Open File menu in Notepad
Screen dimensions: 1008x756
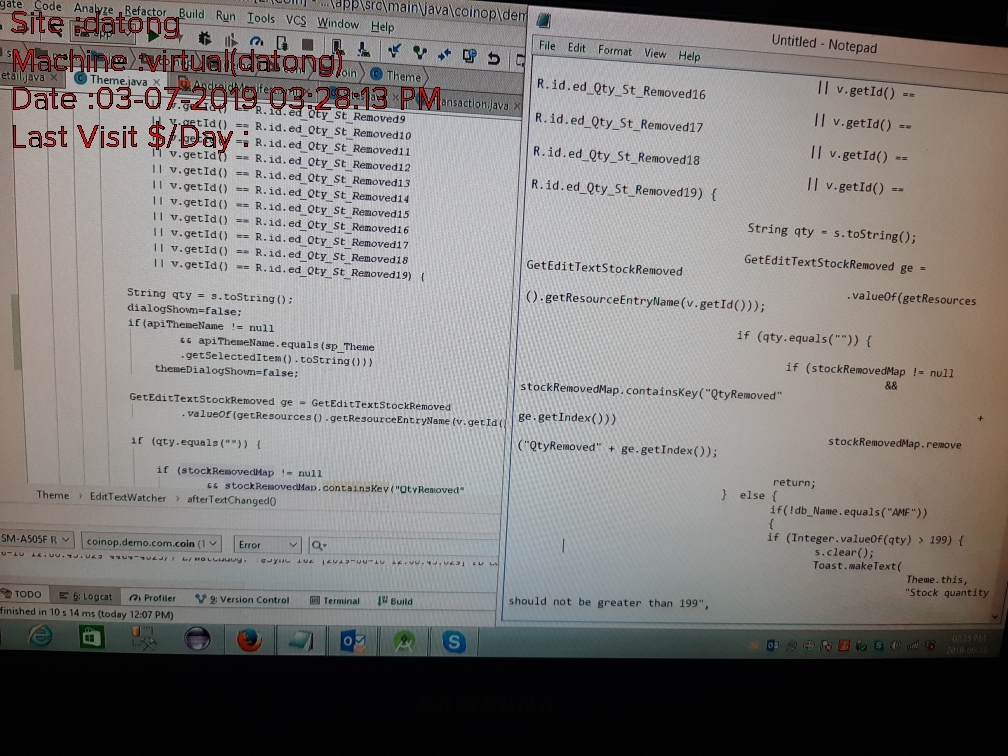547,46
